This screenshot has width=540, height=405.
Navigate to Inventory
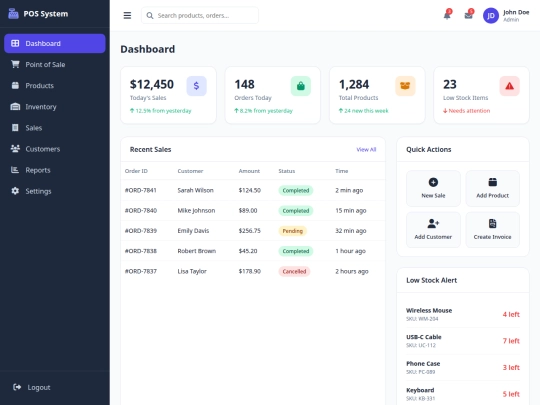tap(55, 107)
